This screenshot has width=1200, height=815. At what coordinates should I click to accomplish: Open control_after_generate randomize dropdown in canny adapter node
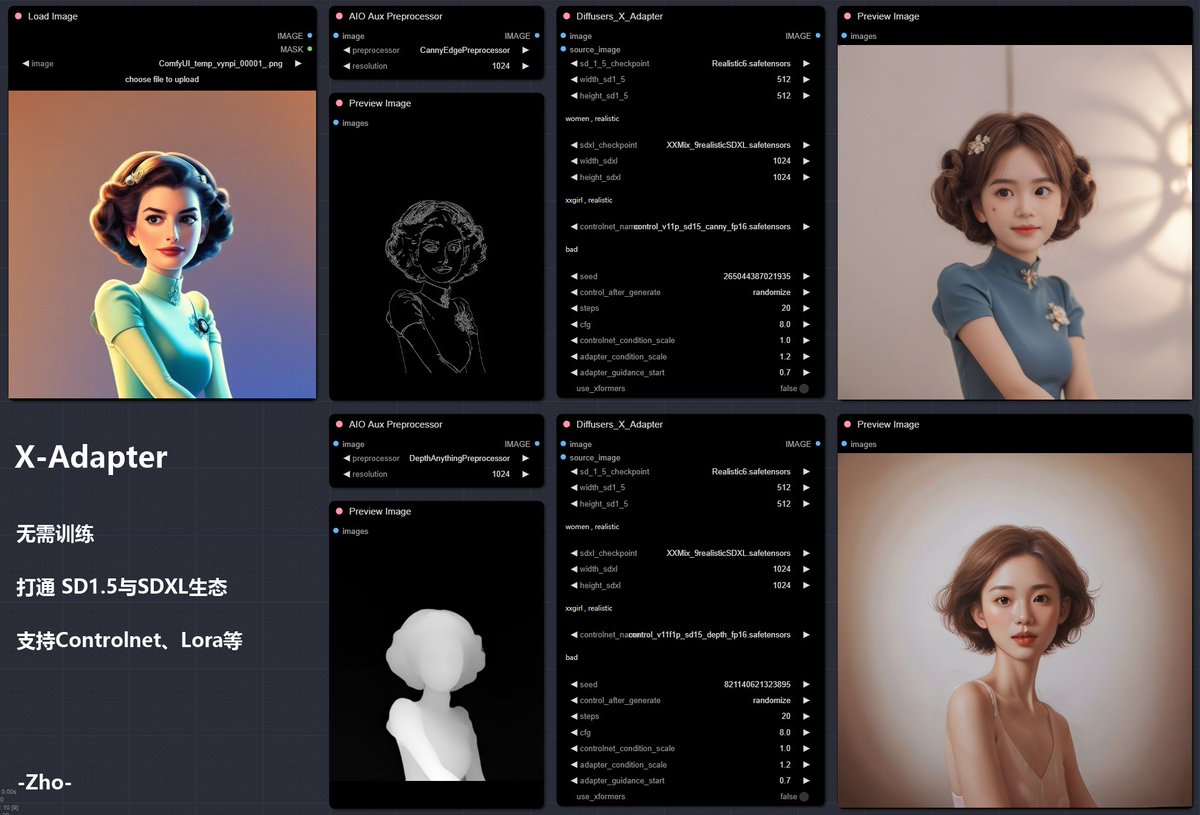tap(690, 292)
